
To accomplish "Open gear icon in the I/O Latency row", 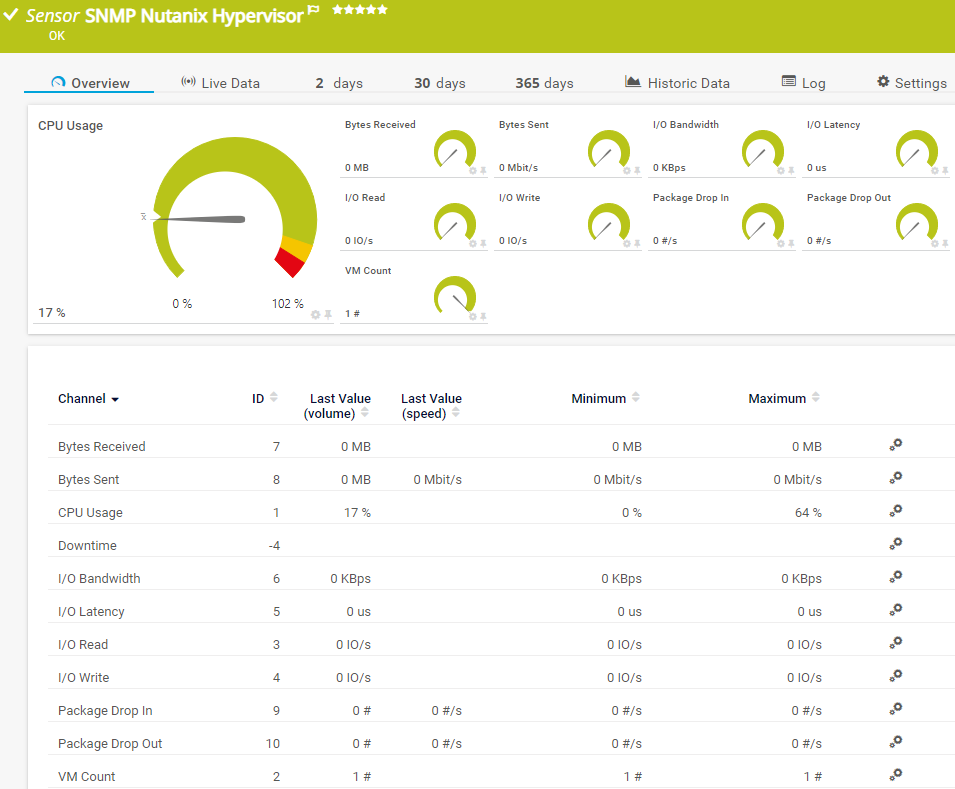I will click(x=896, y=610).
